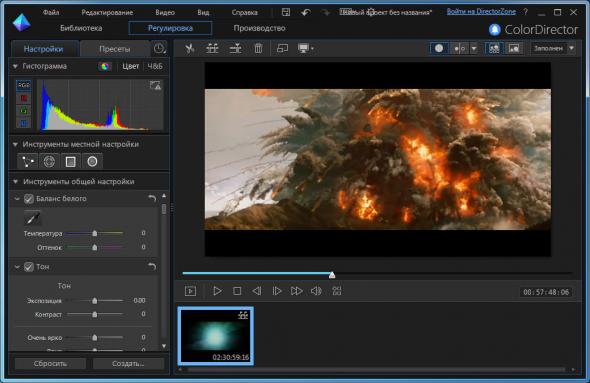Reset the Баланс белого section
This screenshot has width=590, height=383.
coord(152,198)
